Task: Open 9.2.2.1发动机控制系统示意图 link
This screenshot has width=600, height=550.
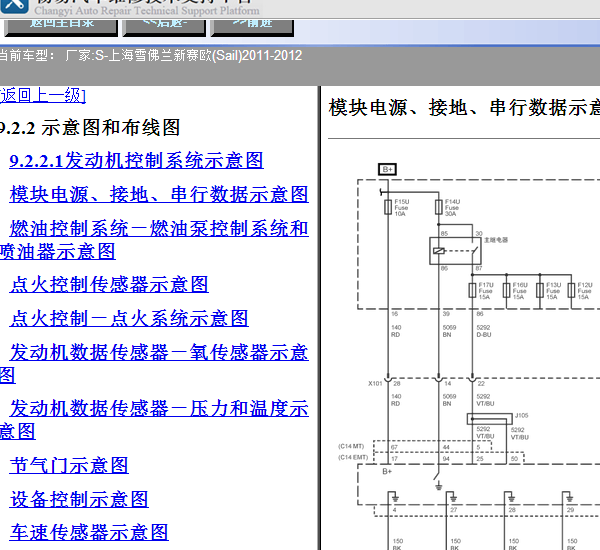Action: coord(136,160)
